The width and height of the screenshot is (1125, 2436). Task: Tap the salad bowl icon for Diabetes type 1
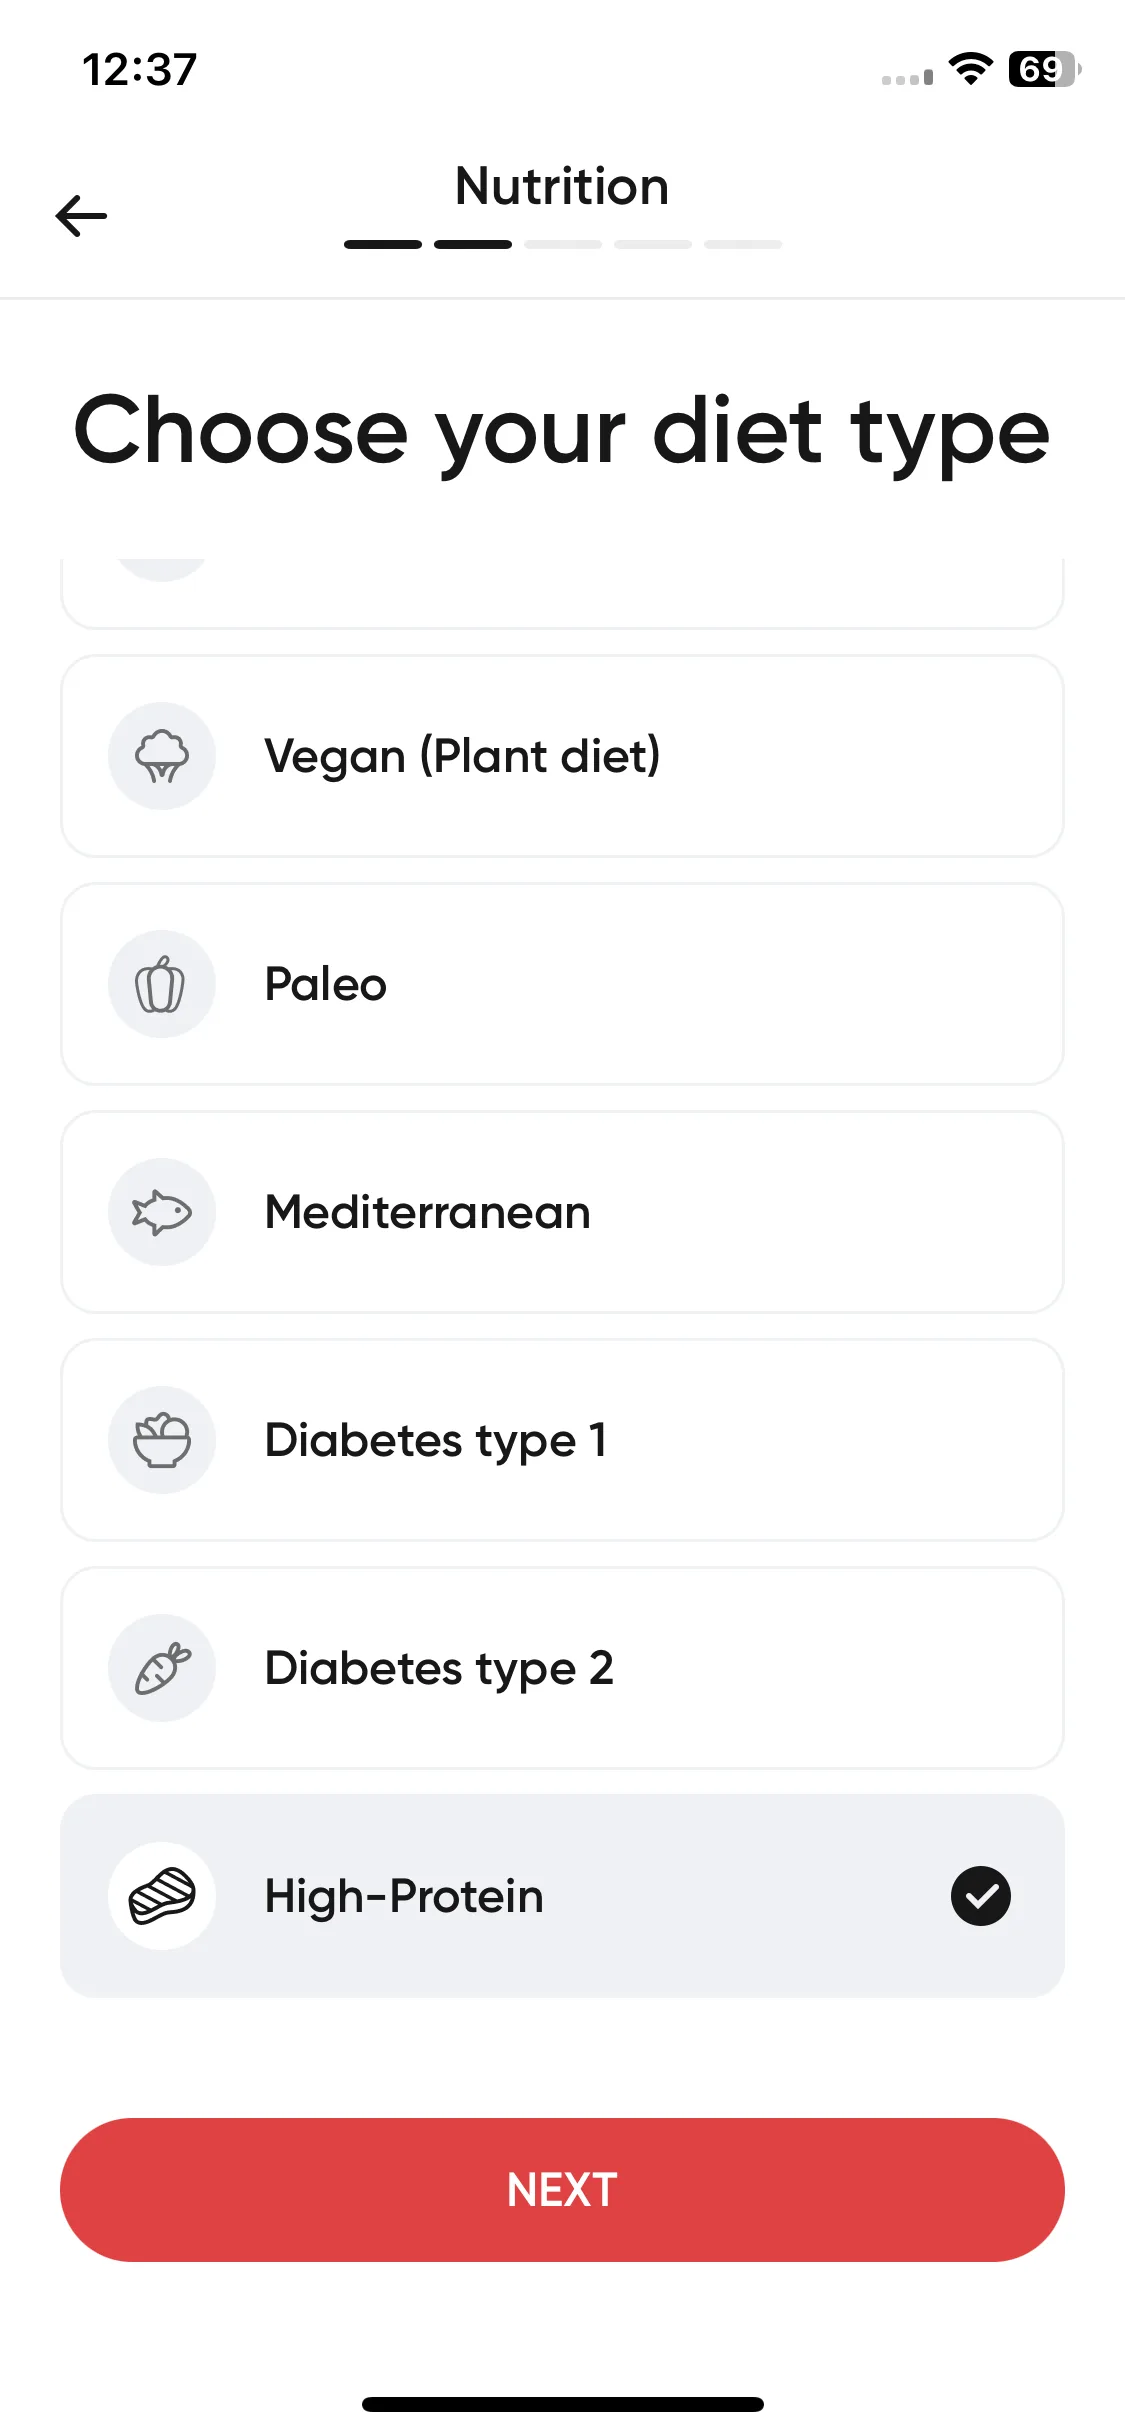click(162, 1440)
